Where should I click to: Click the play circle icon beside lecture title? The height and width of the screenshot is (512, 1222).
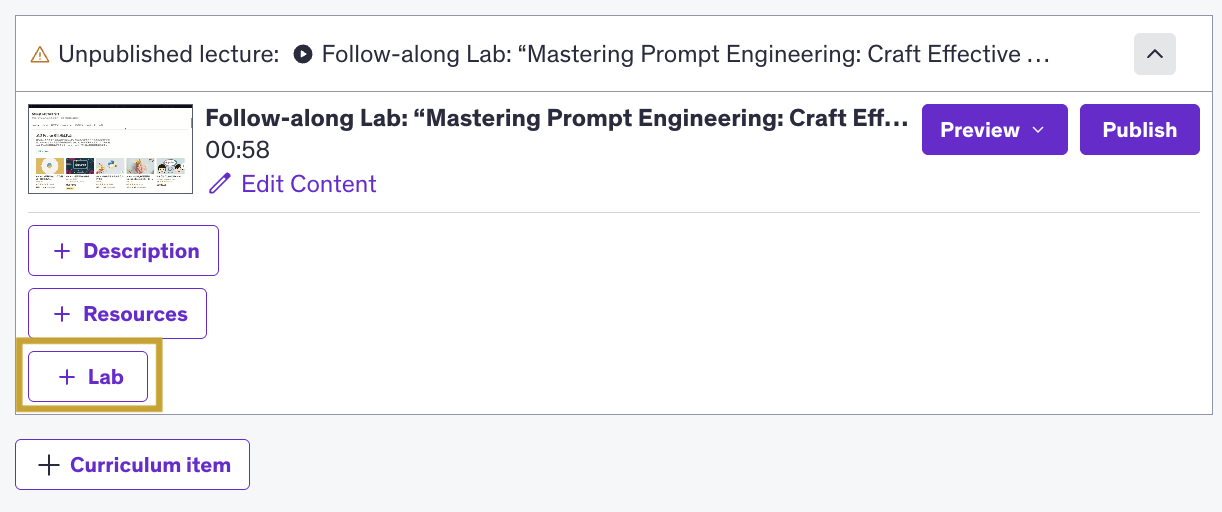pos(303,54)
